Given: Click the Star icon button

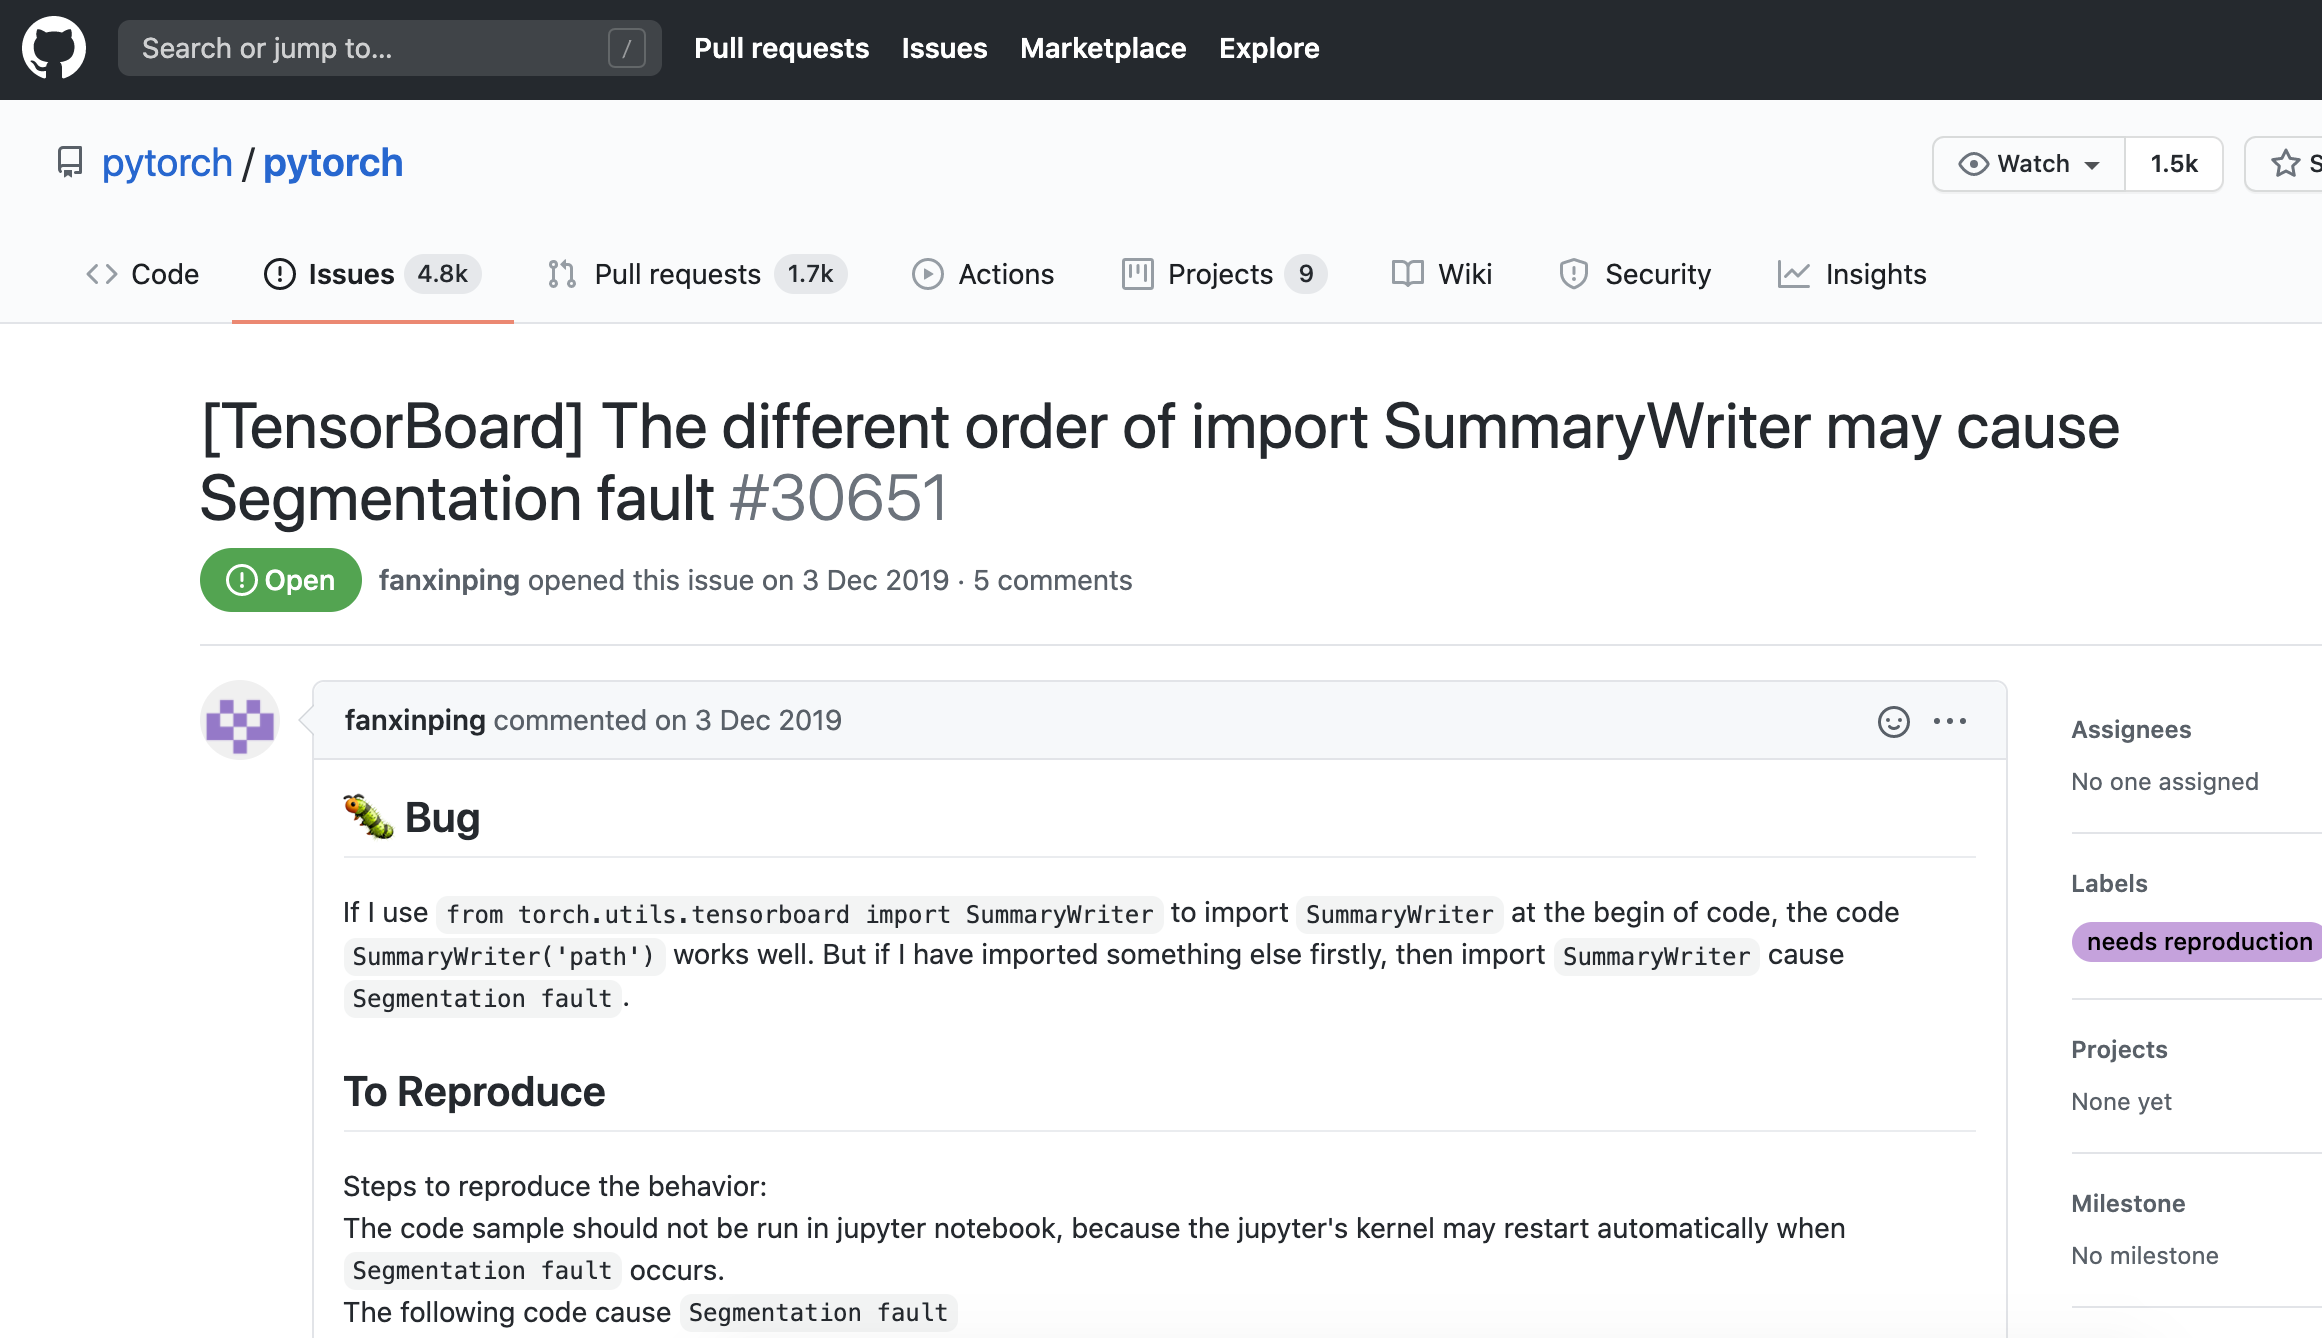Looking at the screenshot, I should [2286, 163].
